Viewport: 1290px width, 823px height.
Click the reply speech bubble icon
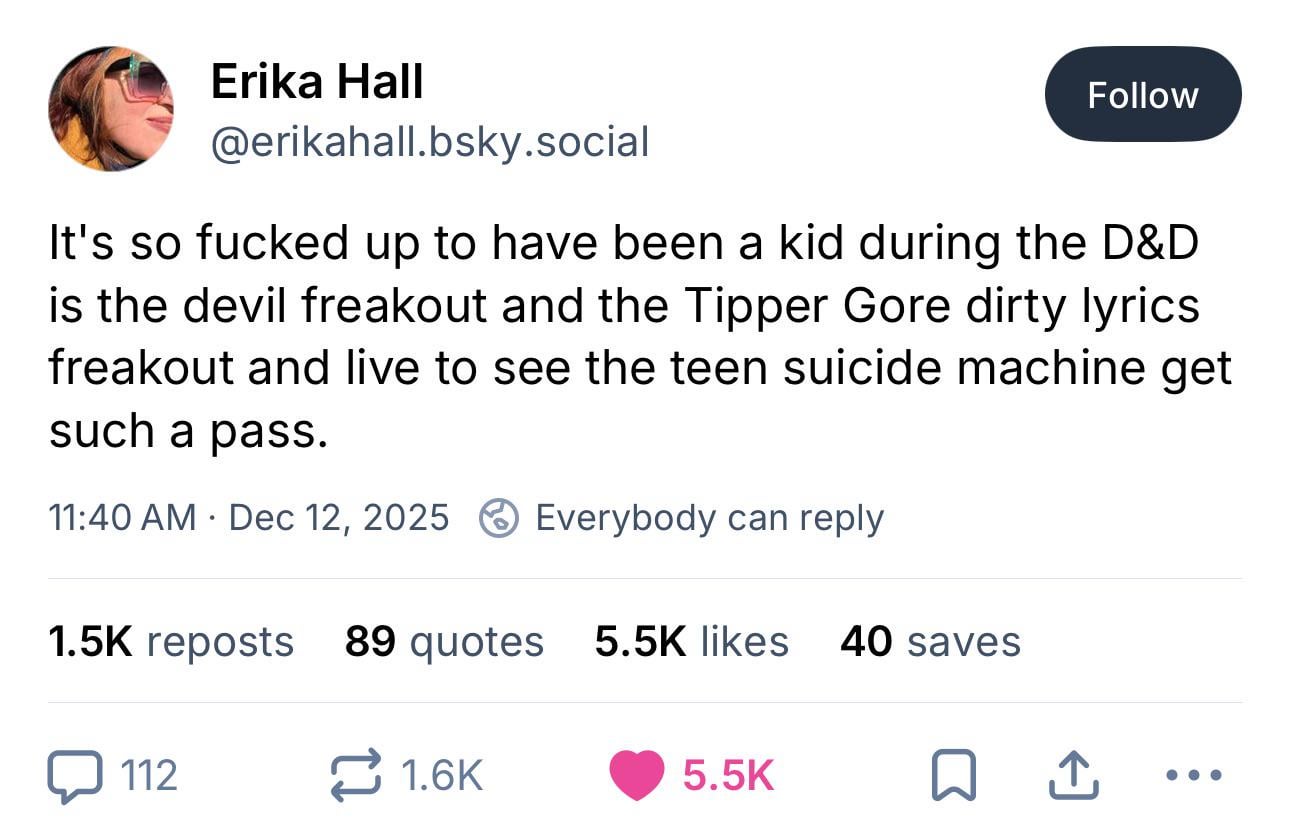pyautogui.click(x=76, y=776)
